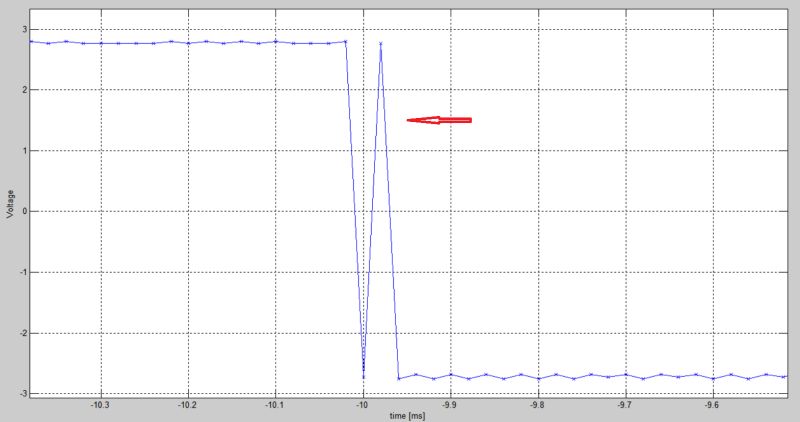Select the x-axis tick label "-10.3"
The image size is (800, 422).
point(99,405)
